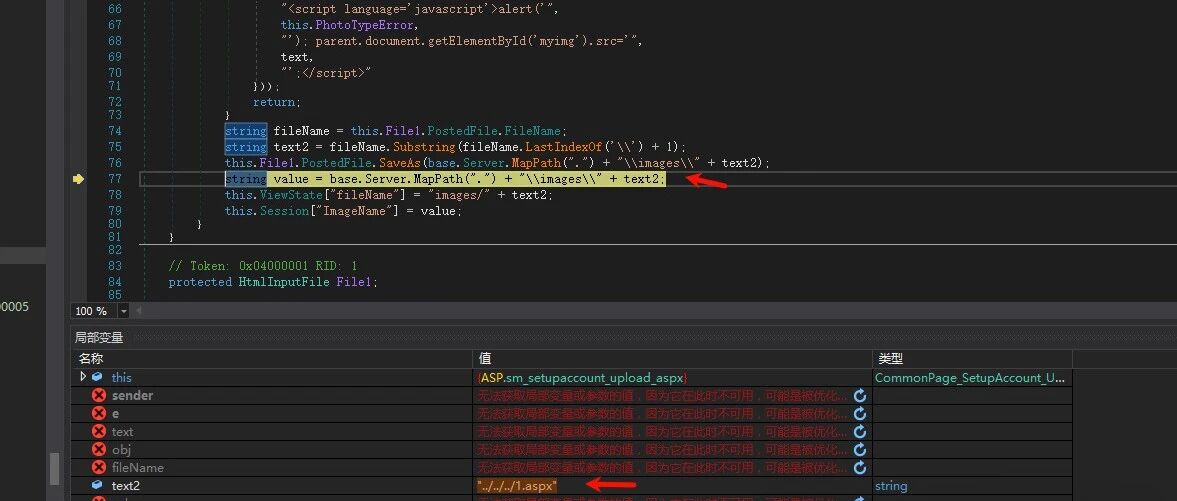
Task: Click line number 74 in the gutter
Action: [114, 131]
